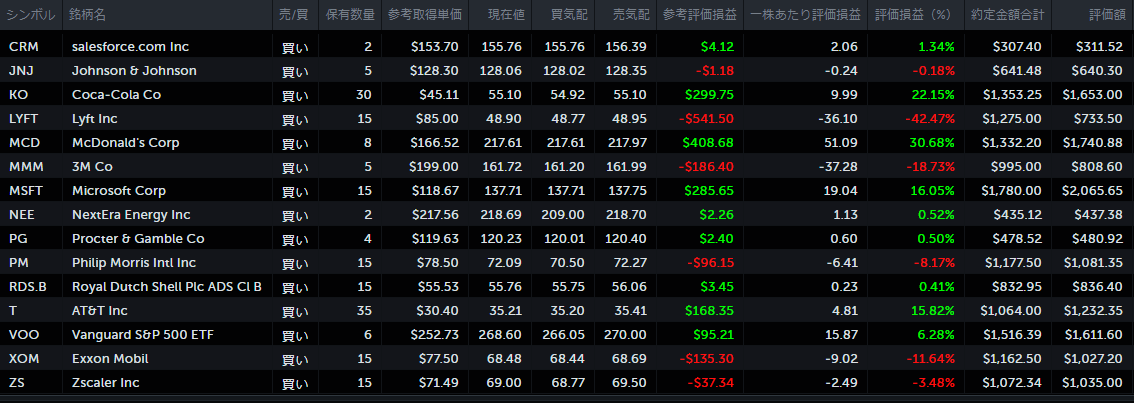Click MSFT valuation $2,065.65
Viewport: 1134px width, 403px height.
(1092, 191)
